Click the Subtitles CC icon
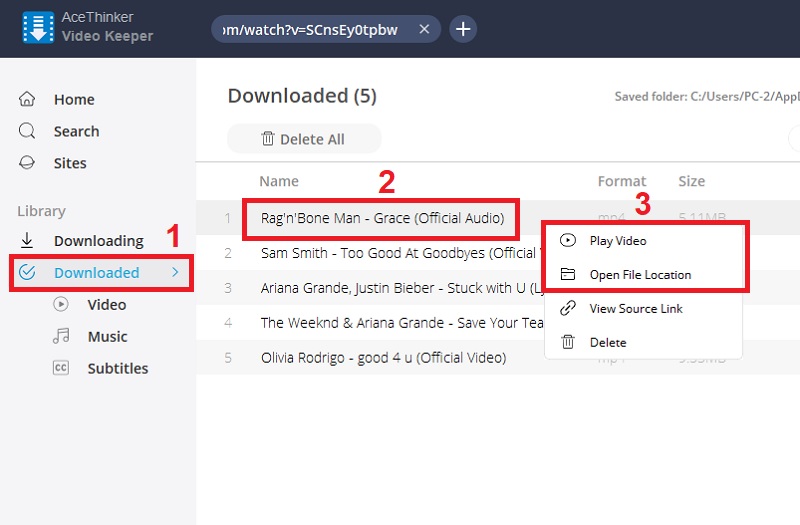This screenshot has width=800, height=525. (61, 367)
